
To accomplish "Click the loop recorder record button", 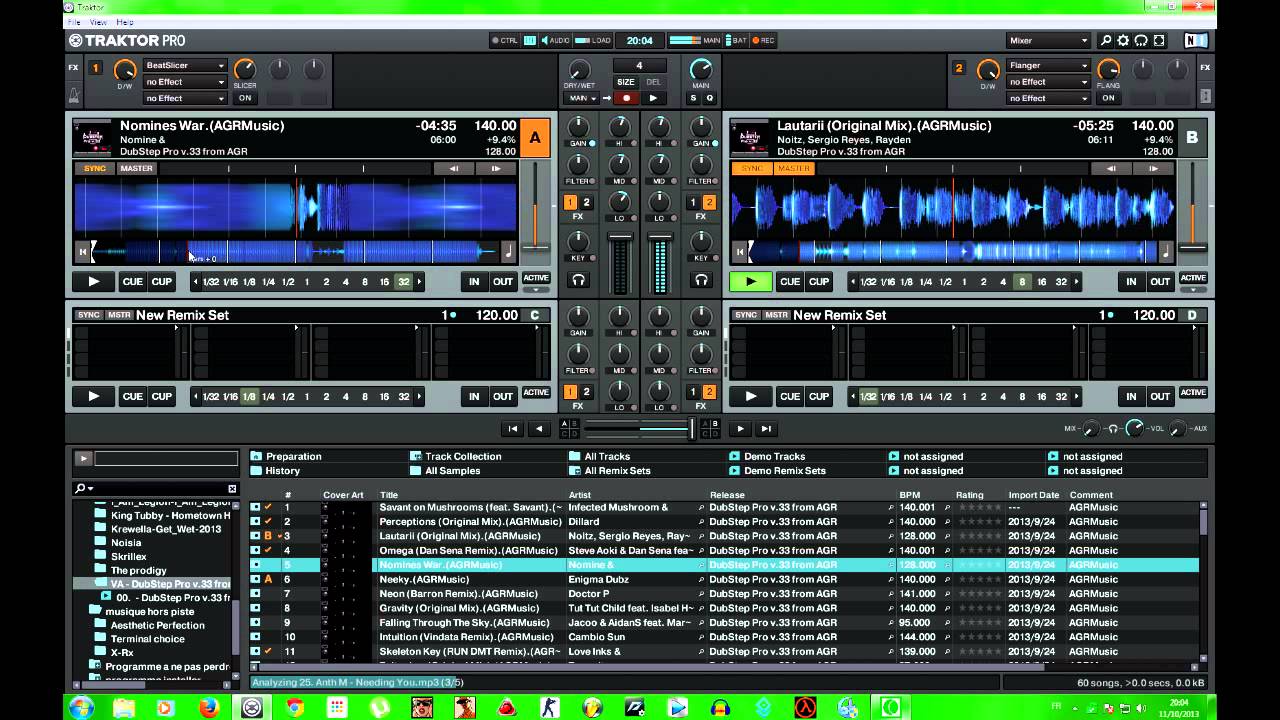I will click(626, 98).
